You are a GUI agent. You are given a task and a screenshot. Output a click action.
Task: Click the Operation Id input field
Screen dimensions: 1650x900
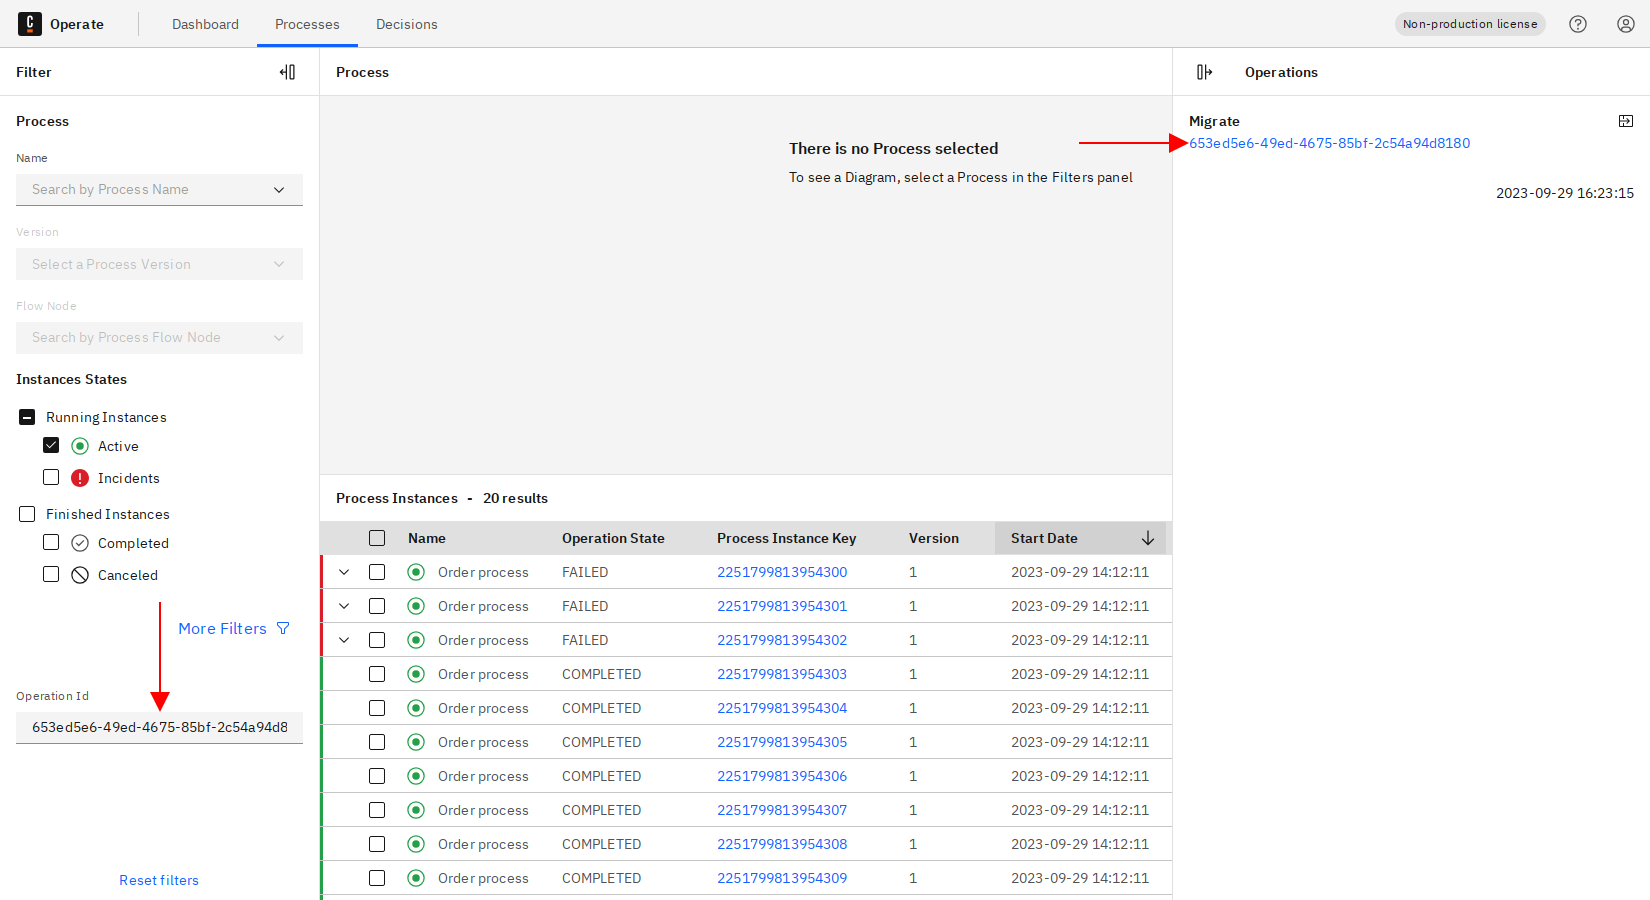point(159,727)
